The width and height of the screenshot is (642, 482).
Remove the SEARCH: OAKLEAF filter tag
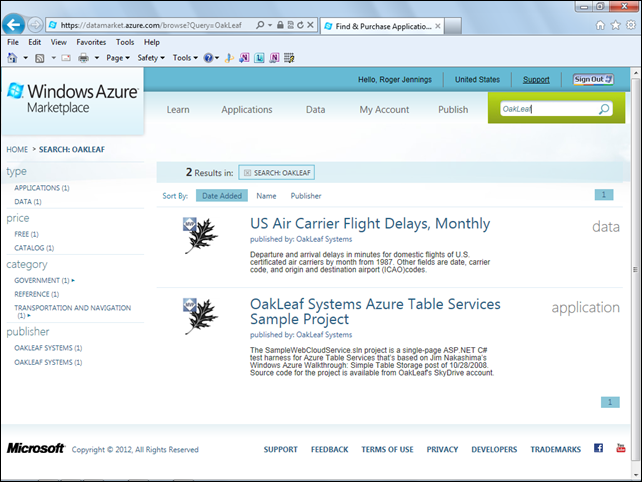click(x=247, y=173)
